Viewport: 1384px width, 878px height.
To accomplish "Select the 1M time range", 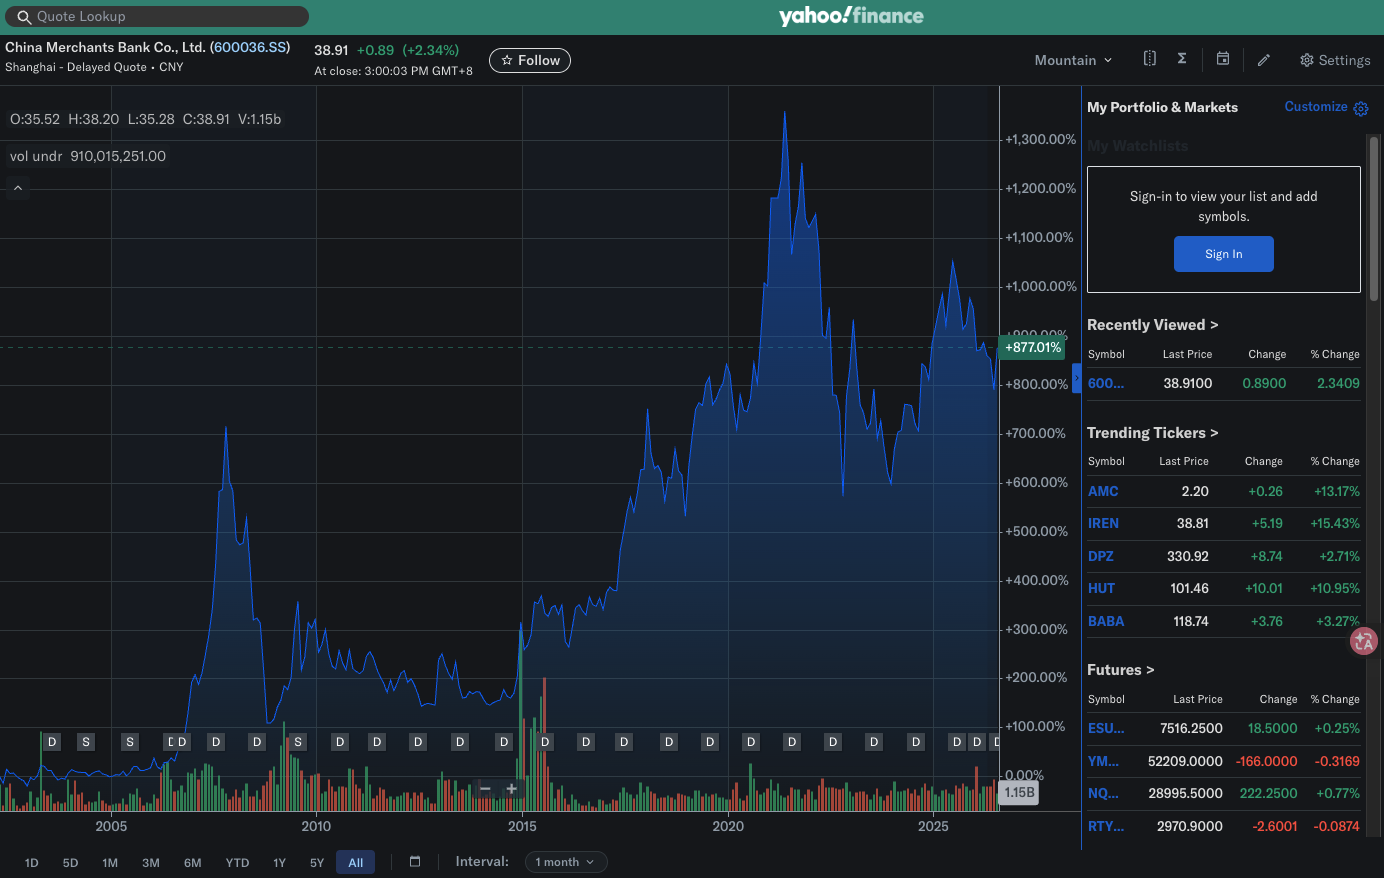I will coord(110,862).
